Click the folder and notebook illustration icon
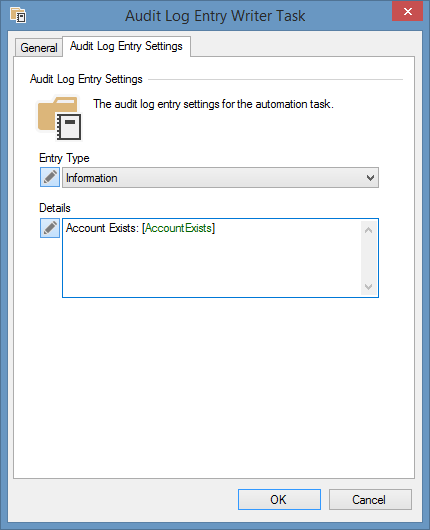The width and height of the screenshot is (430, 530). [x=59, y=118]
